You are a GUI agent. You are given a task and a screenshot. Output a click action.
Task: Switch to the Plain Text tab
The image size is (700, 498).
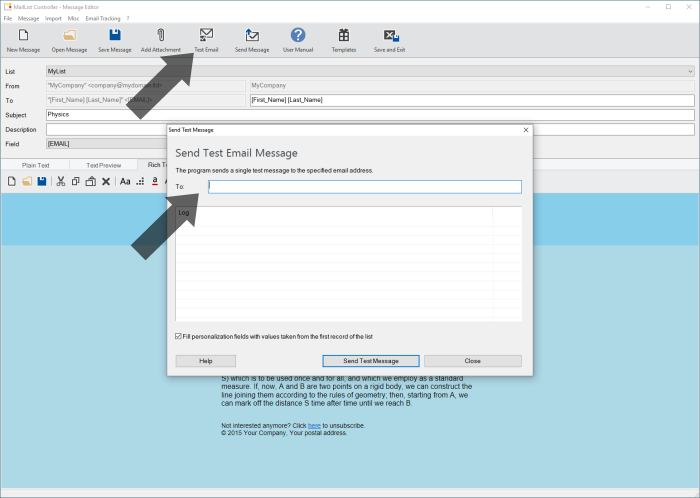click(x=36, y=165)
